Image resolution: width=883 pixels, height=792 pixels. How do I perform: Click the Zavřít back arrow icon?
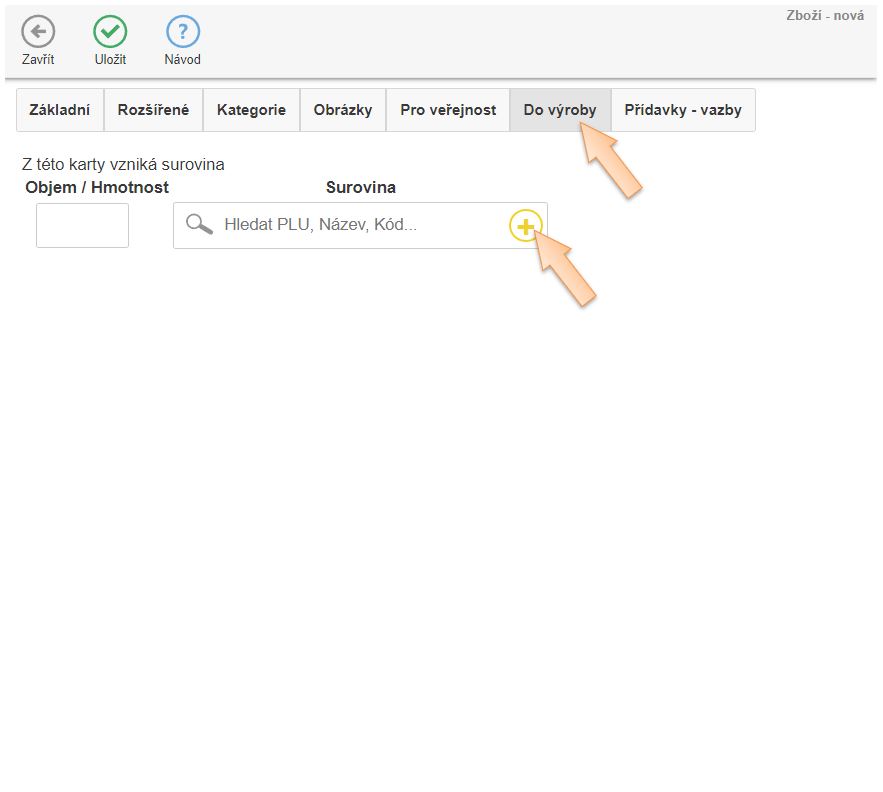point(38,31)
